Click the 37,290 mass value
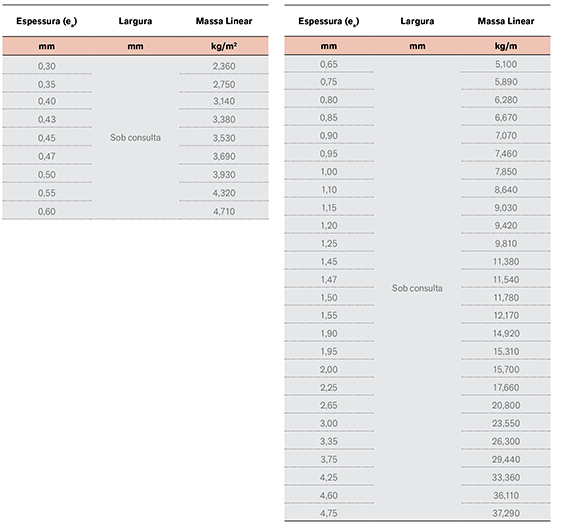Viewport: 588px width, 526px height. point(506,513)
